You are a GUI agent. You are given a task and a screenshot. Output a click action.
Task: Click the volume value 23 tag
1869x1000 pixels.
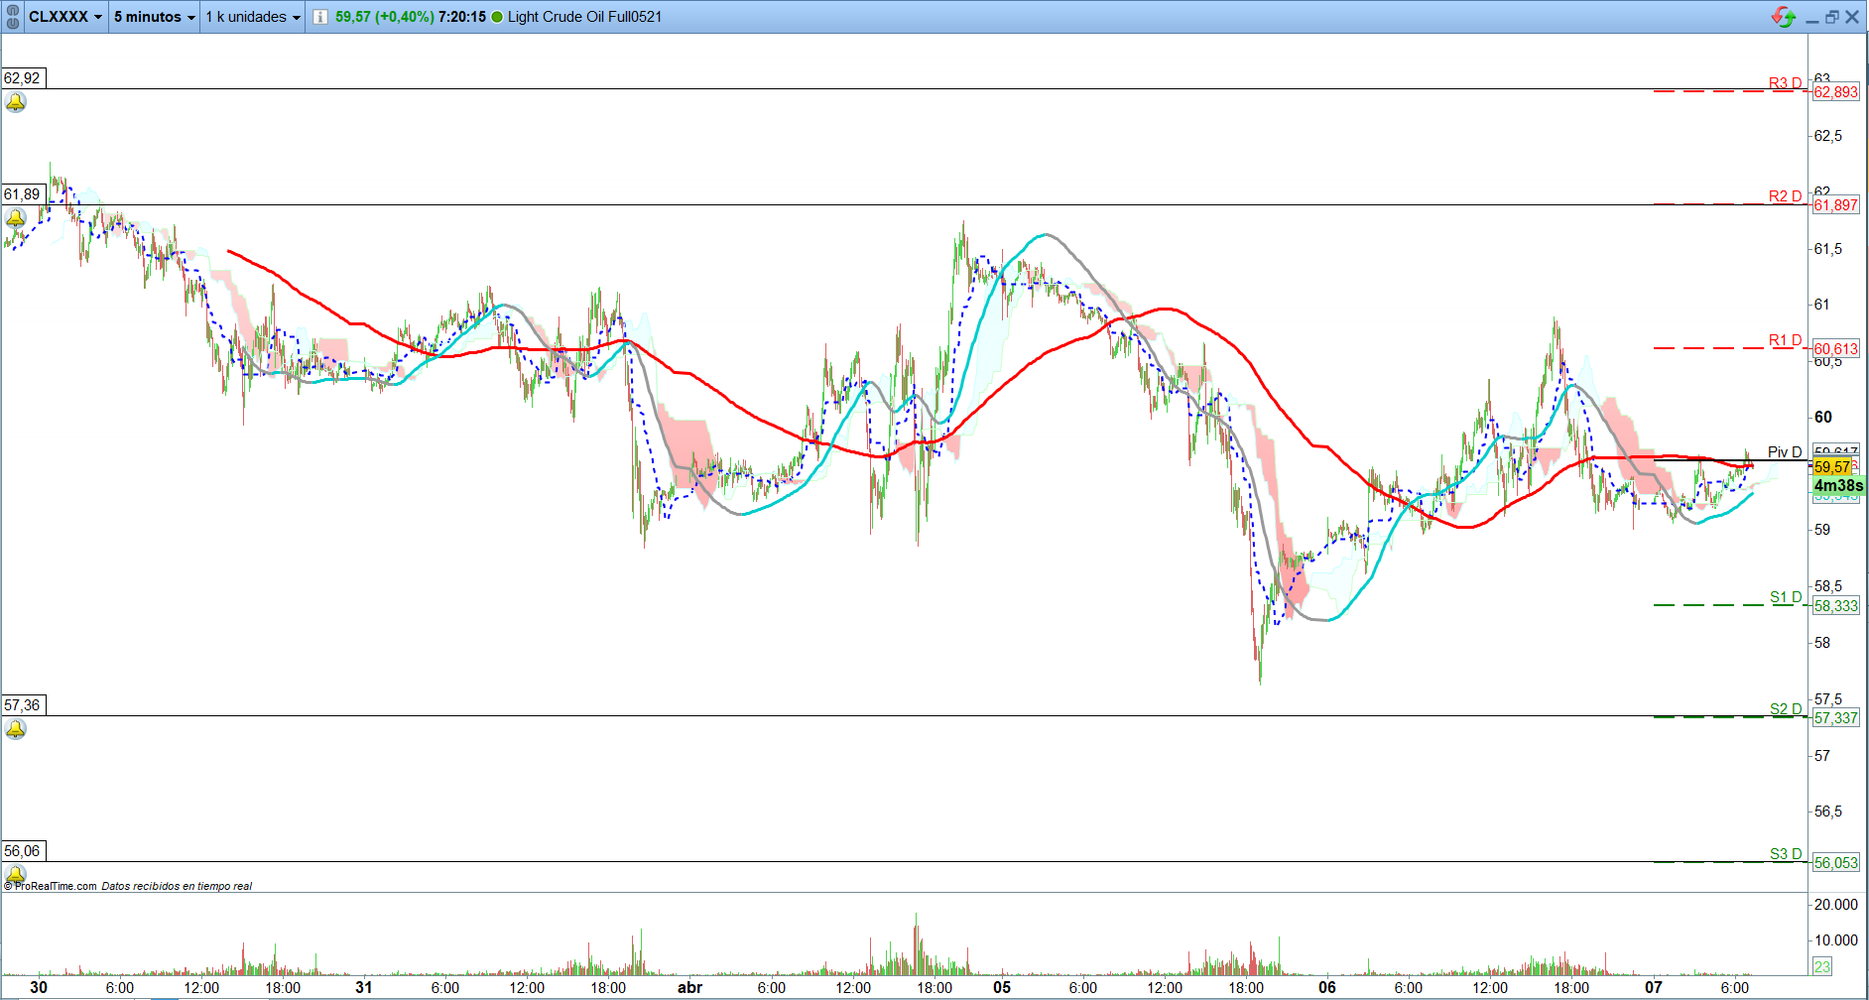pos(1822,967)
